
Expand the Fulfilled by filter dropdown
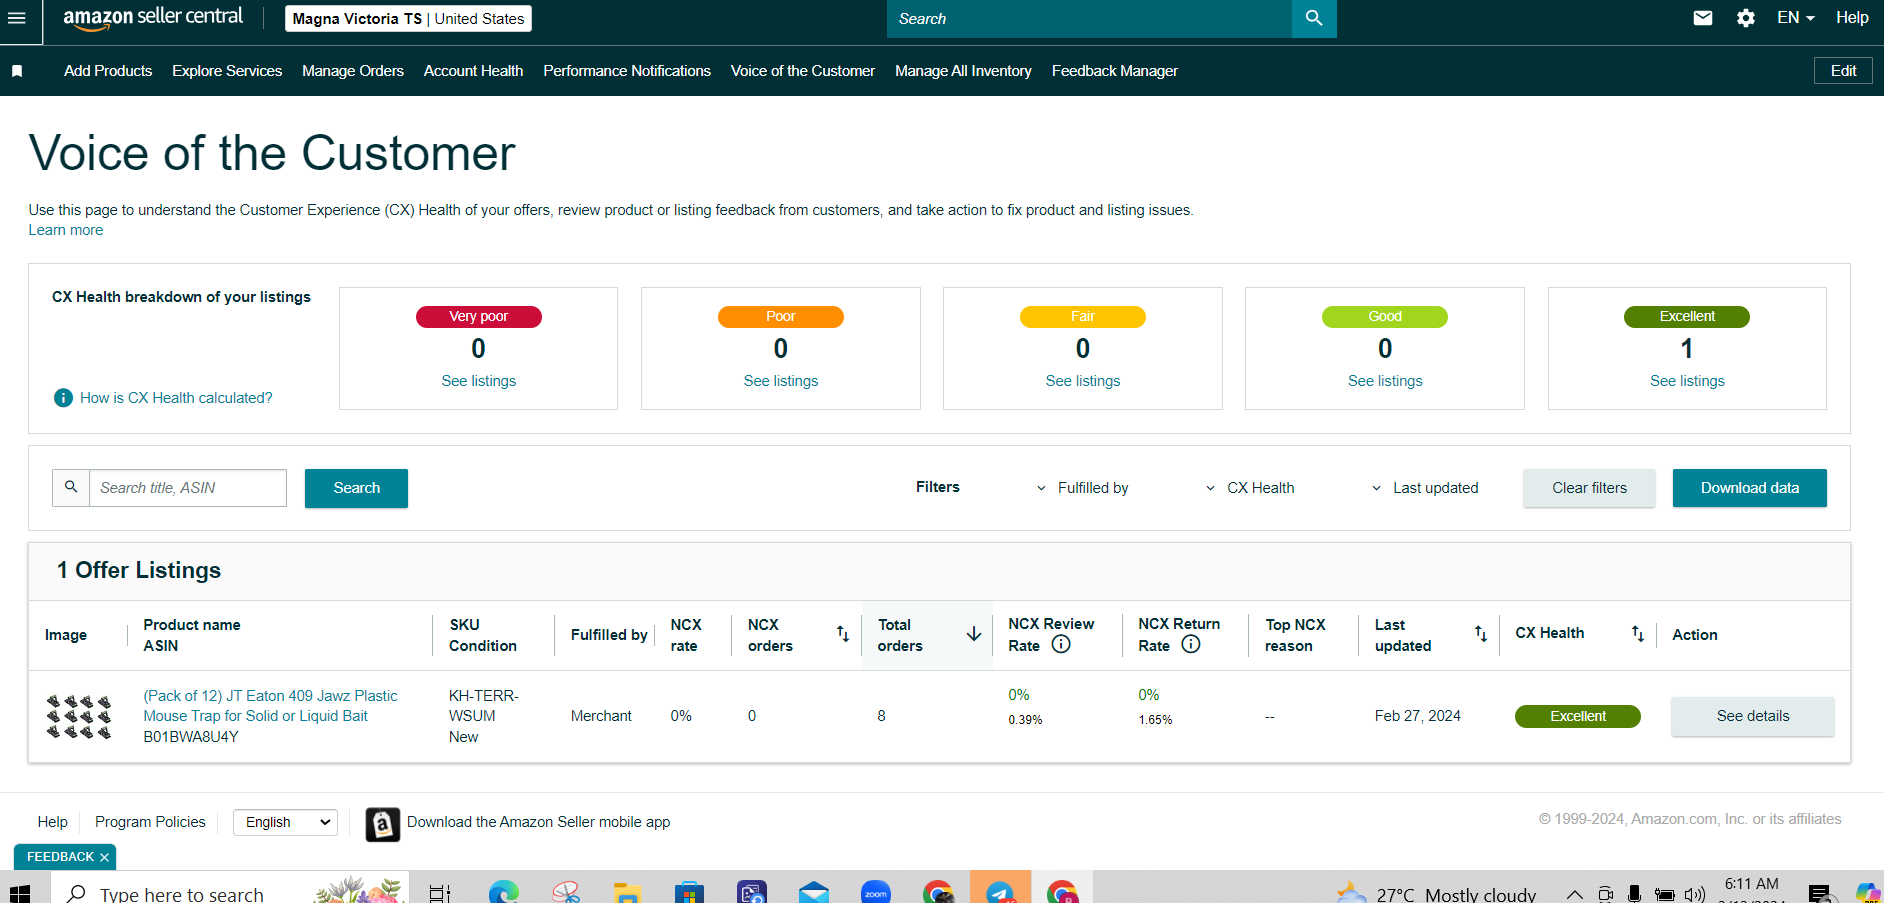coord(1083,488)
